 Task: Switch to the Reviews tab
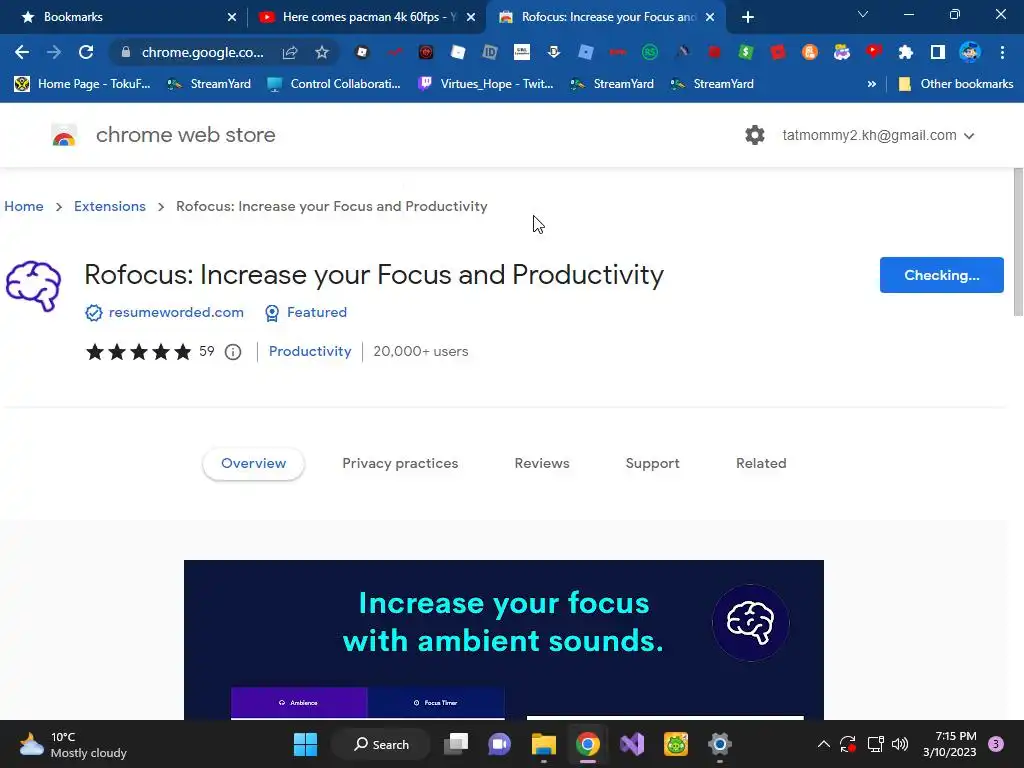pyautogui.click(x=542, y=463)
